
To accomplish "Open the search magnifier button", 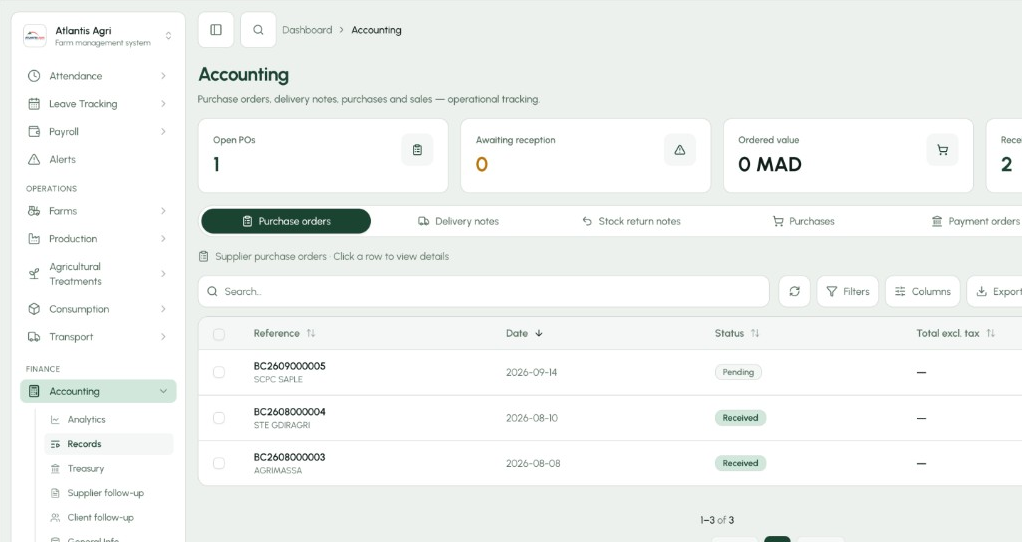I will [x=258, y=30].
